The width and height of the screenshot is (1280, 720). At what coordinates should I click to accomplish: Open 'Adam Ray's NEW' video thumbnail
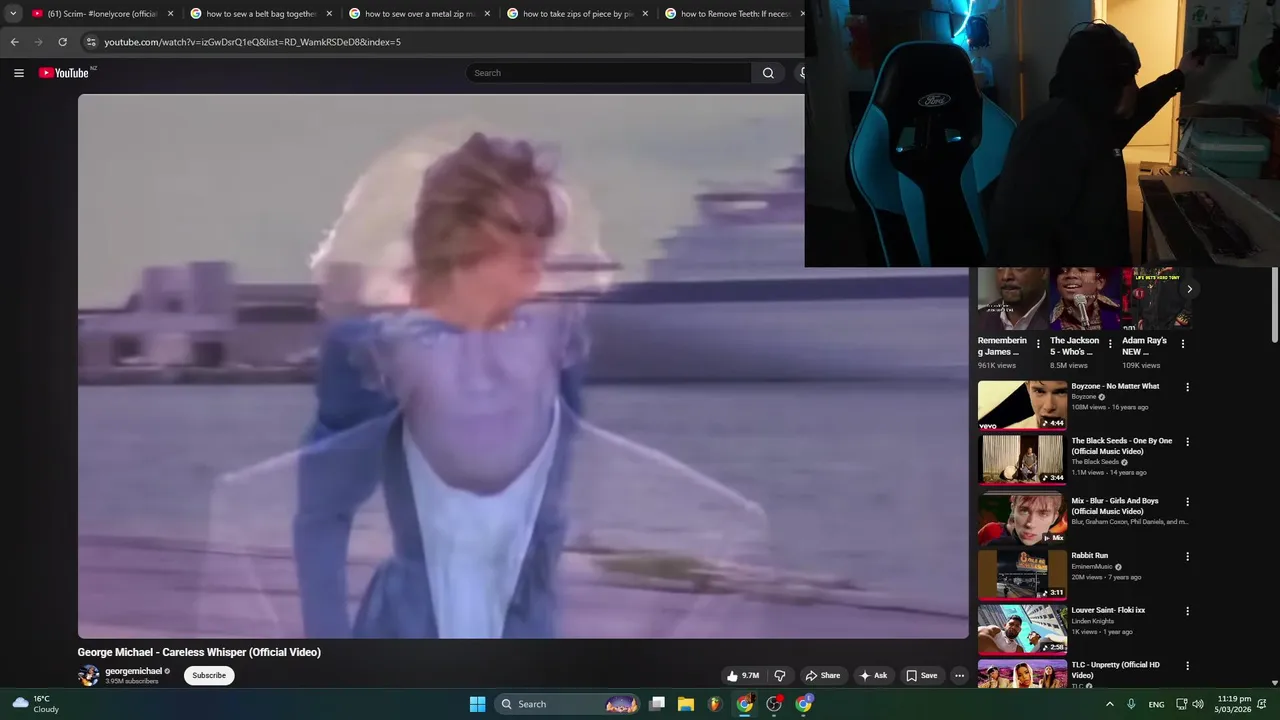click(x=1156, y=298)
